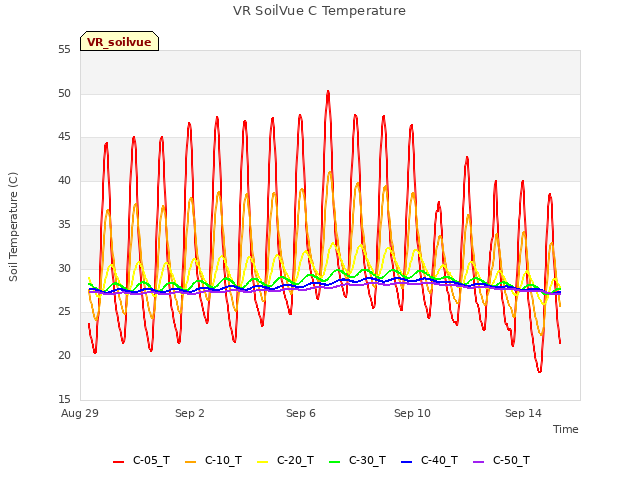This screenshot has height=480, width=640.
Task: Click the VR_soilvue label box
Action: click(119, 41)
